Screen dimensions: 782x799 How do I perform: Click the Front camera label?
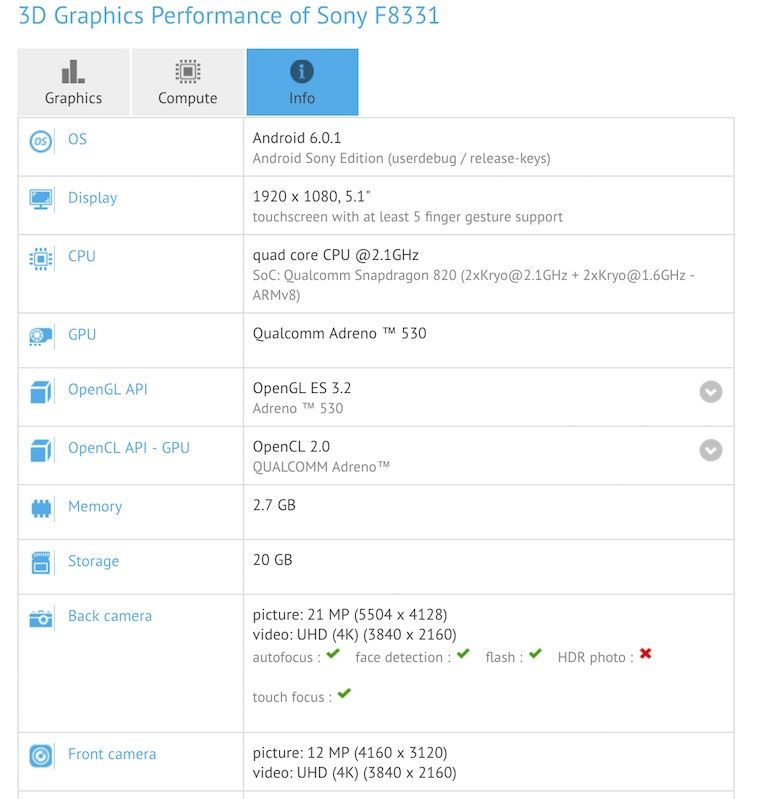click(112, 754)
